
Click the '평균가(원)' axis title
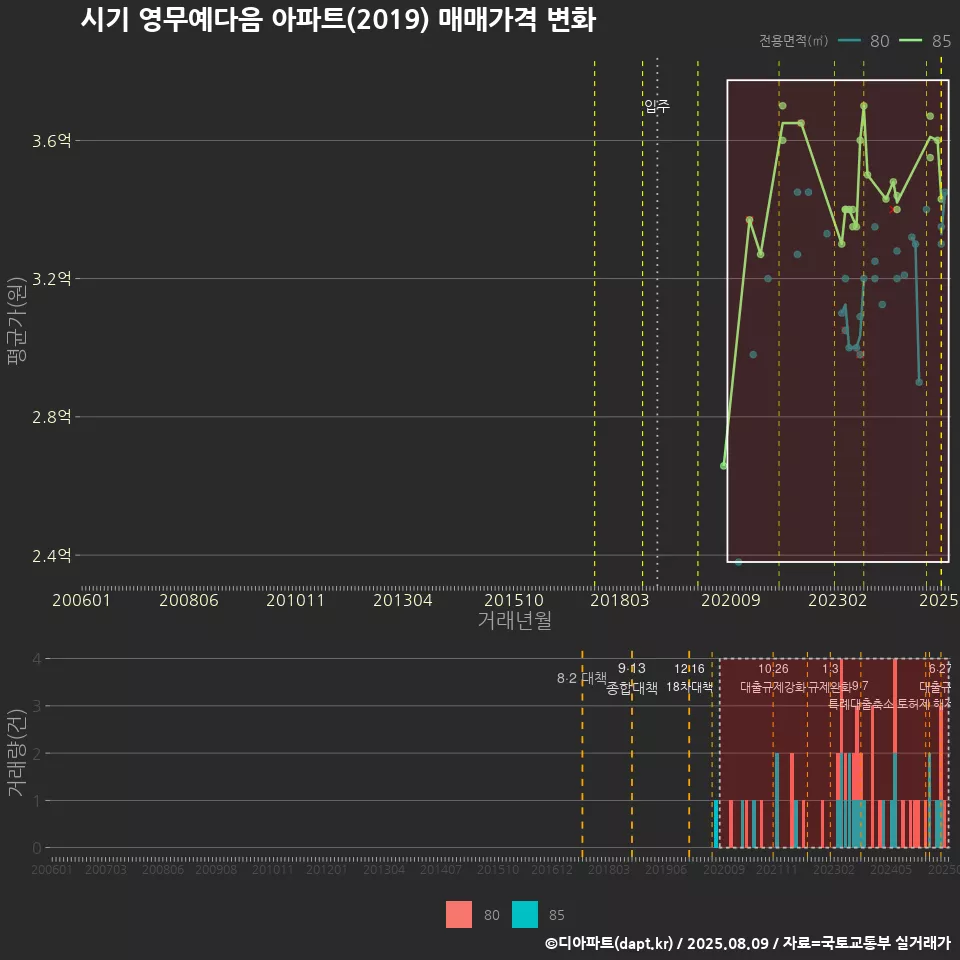(17, 321)
